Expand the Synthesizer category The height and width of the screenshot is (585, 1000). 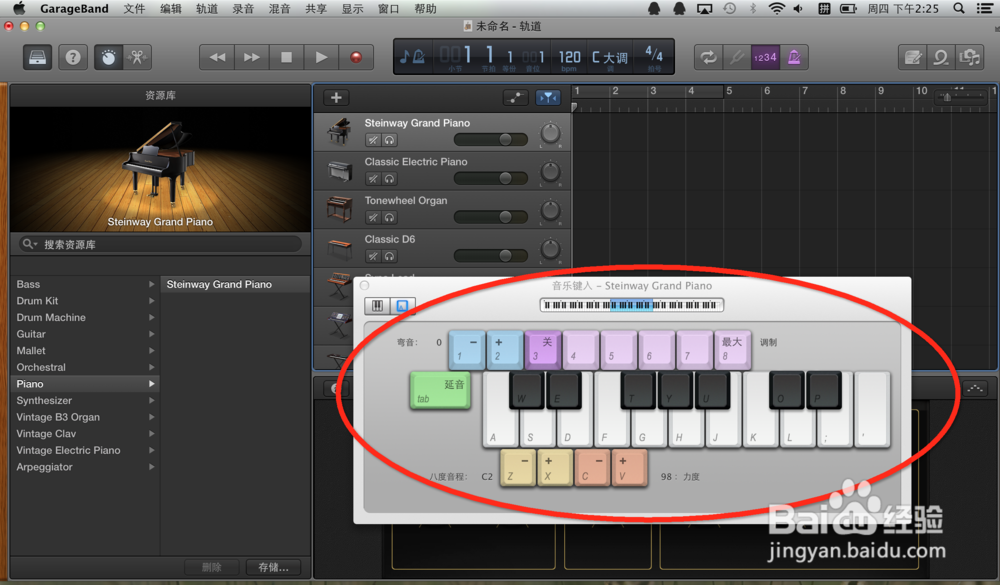(x=152, y=400)
